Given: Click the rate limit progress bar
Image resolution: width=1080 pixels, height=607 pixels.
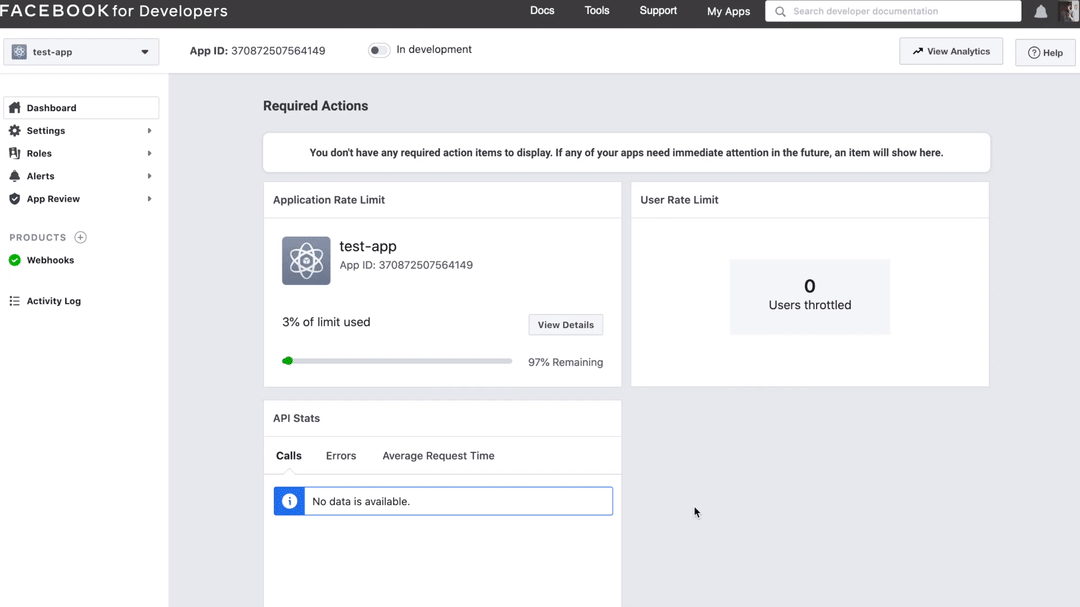Looking at the screenshot, I should coord(397,360).
